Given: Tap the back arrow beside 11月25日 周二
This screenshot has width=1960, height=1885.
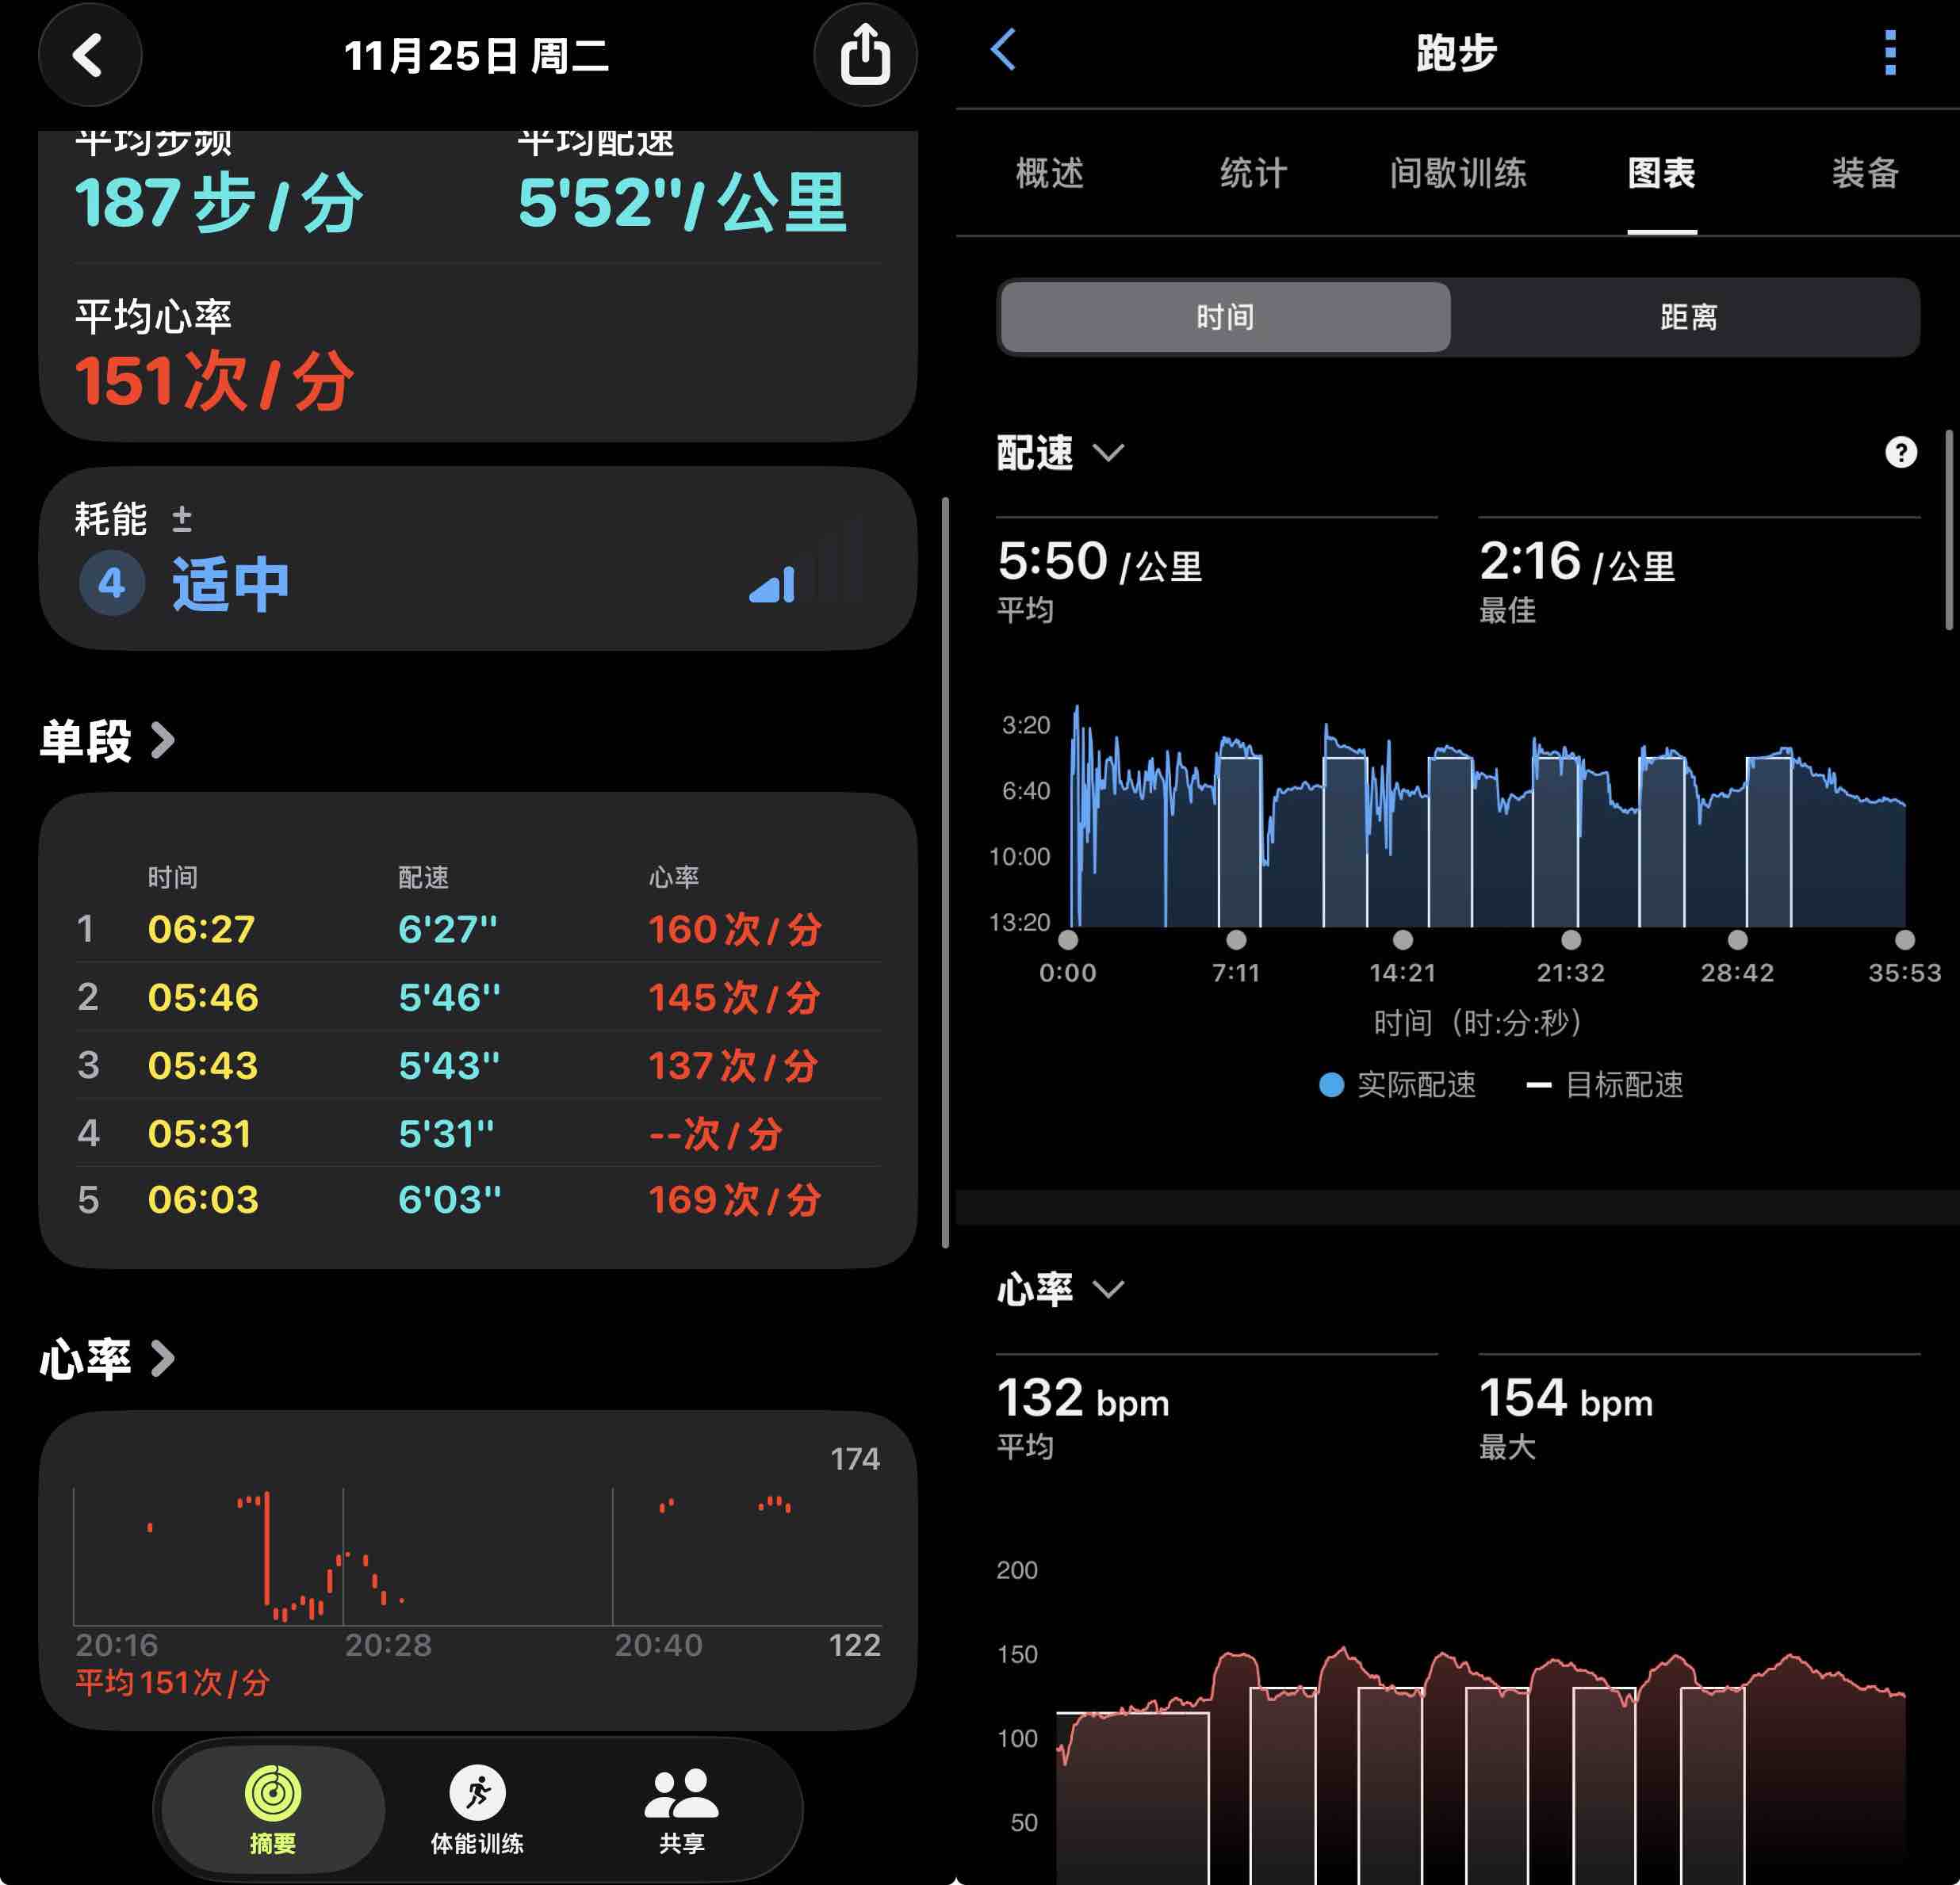Looking at the screenshot, I should point(90,55).
